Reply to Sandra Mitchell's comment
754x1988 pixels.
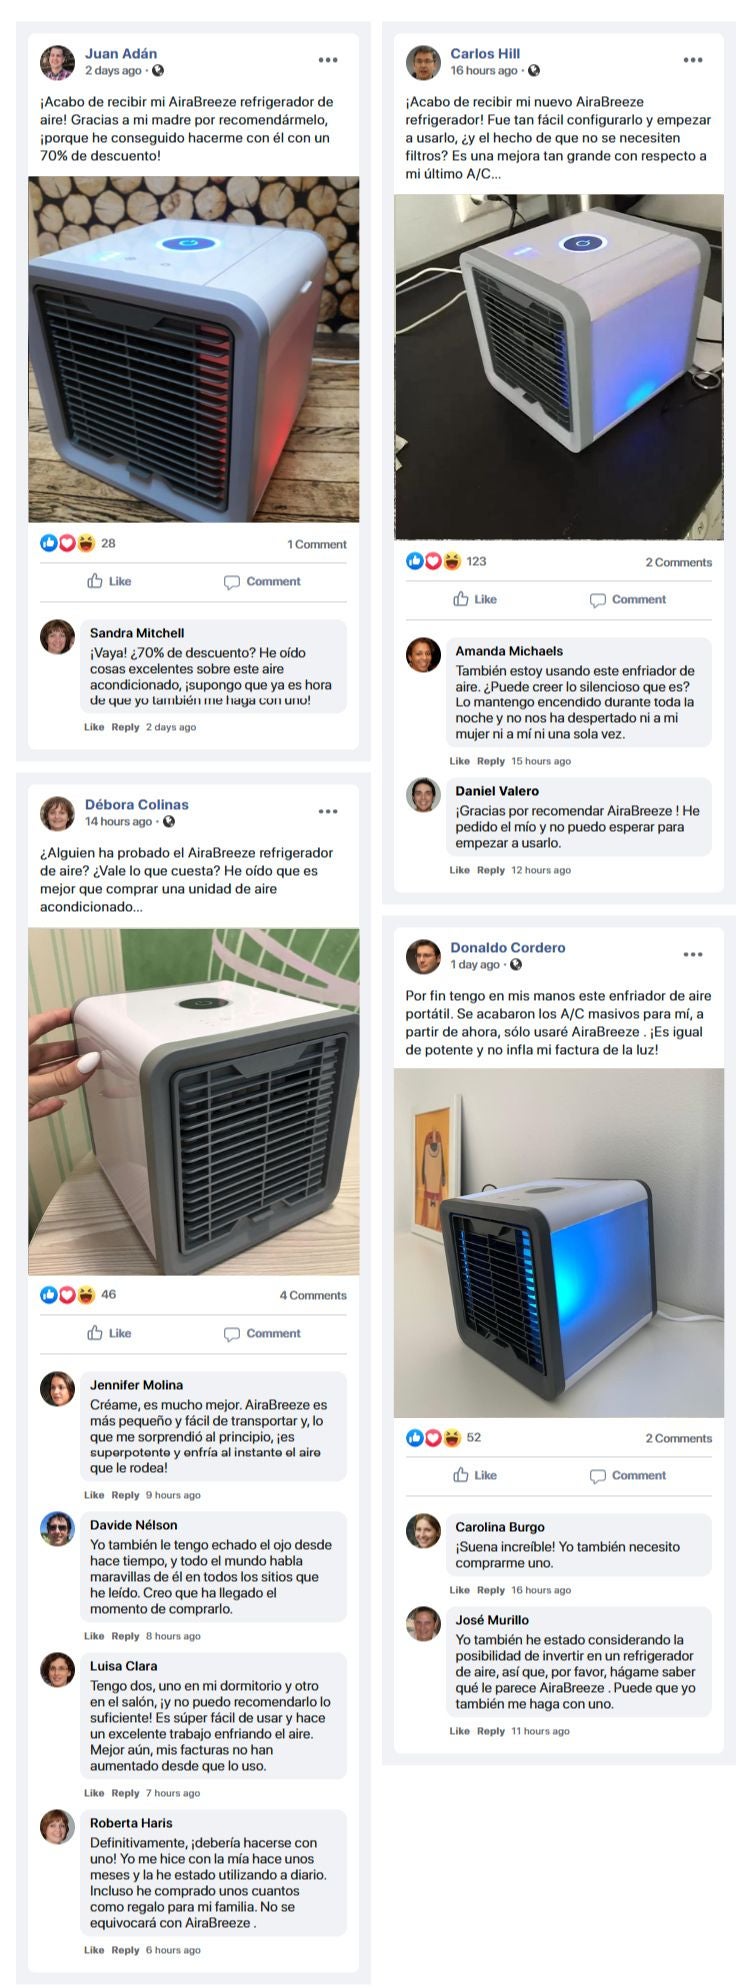(125, 727)
